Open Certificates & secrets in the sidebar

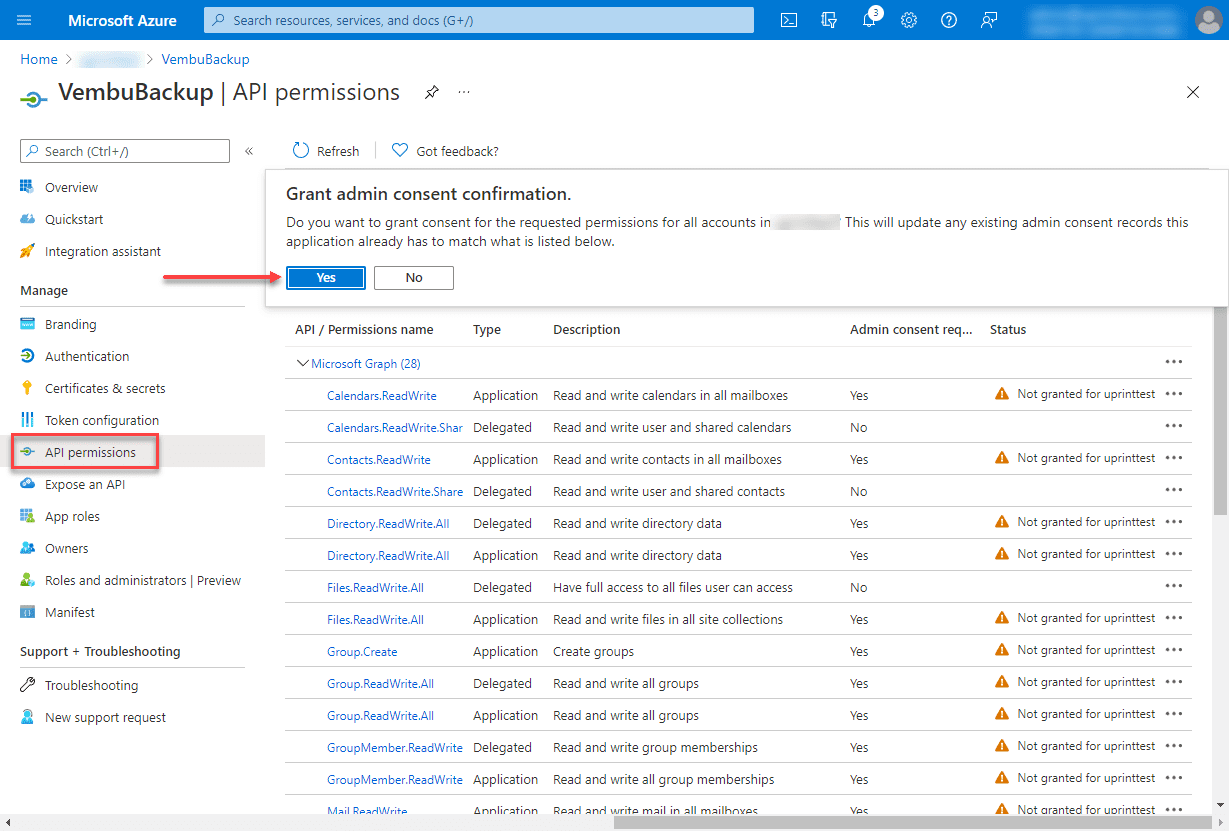pyautogui.click(x=105, y=388)
